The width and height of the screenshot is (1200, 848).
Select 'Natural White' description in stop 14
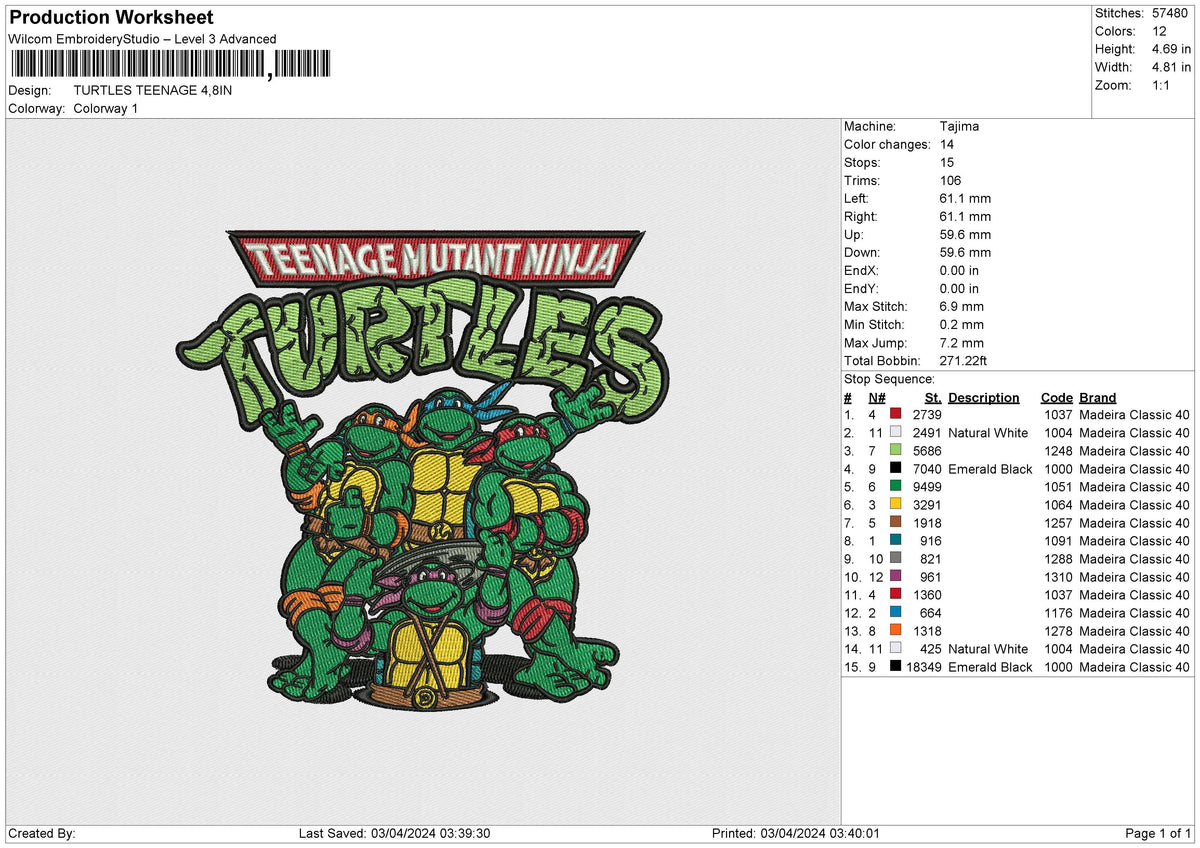tap(988, 648)
